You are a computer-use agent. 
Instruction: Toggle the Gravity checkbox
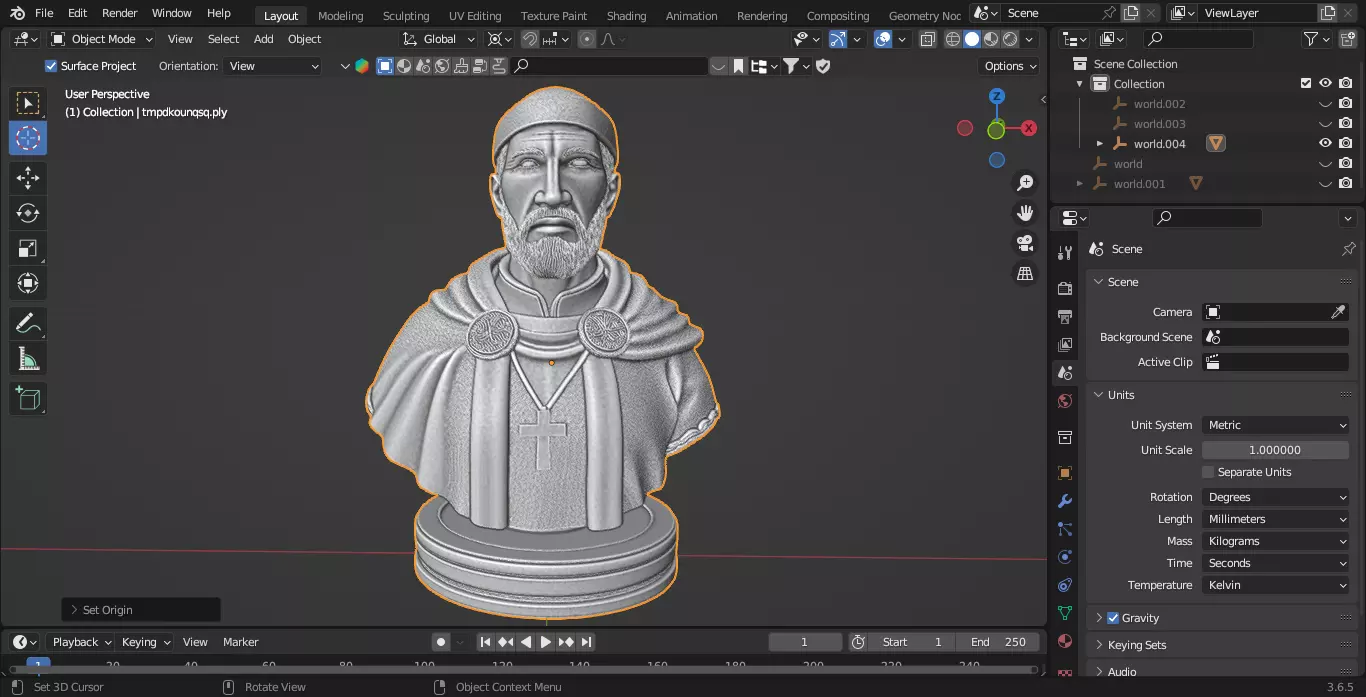[x=1113, y=618]
